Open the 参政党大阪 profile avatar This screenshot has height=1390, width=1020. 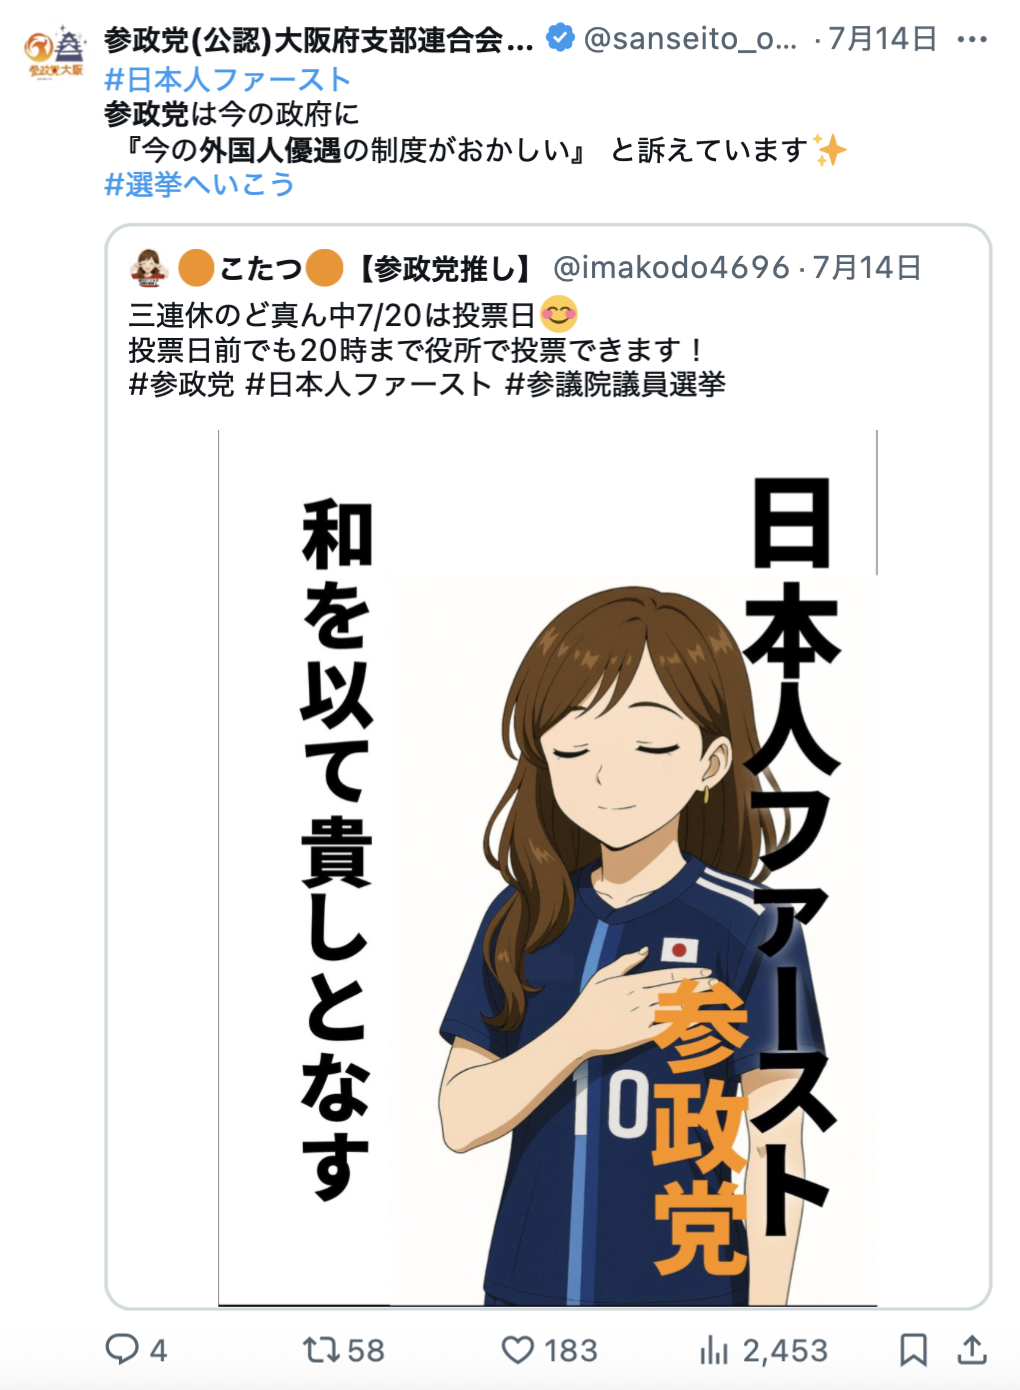coord(55,53)
